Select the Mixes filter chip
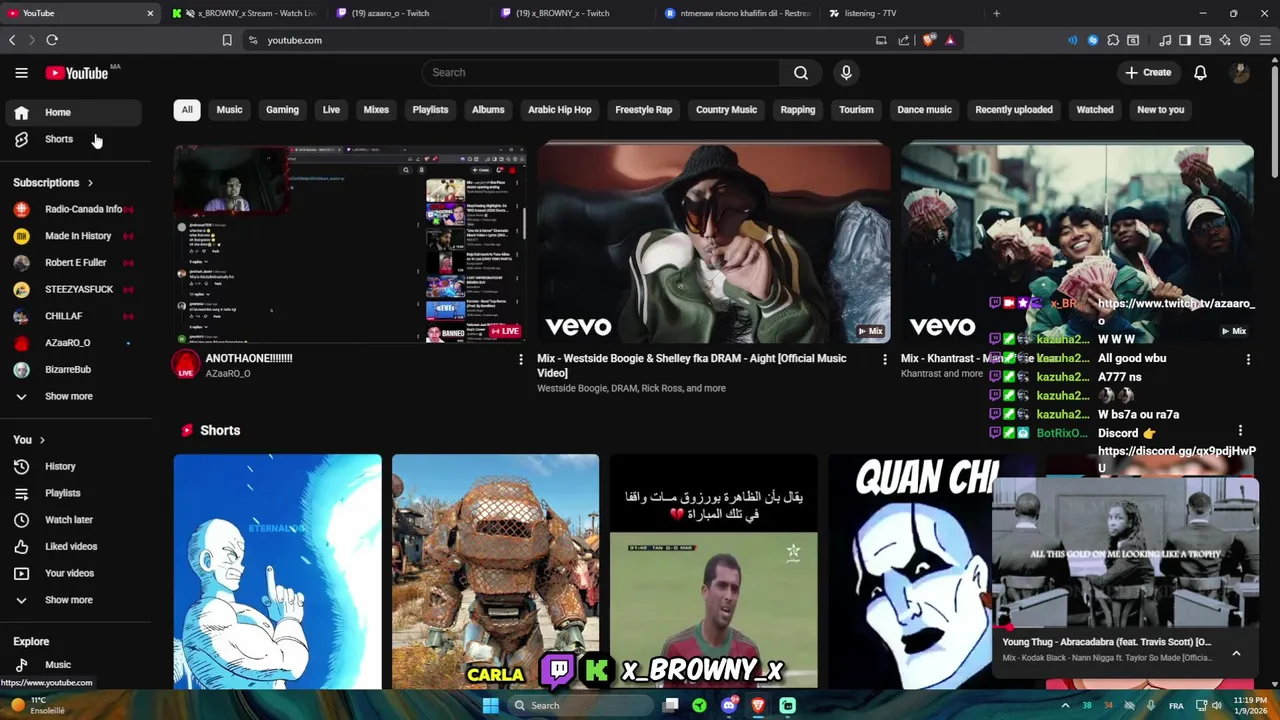1280x720 pixels. pyautogui.click(x=376, y=110)
